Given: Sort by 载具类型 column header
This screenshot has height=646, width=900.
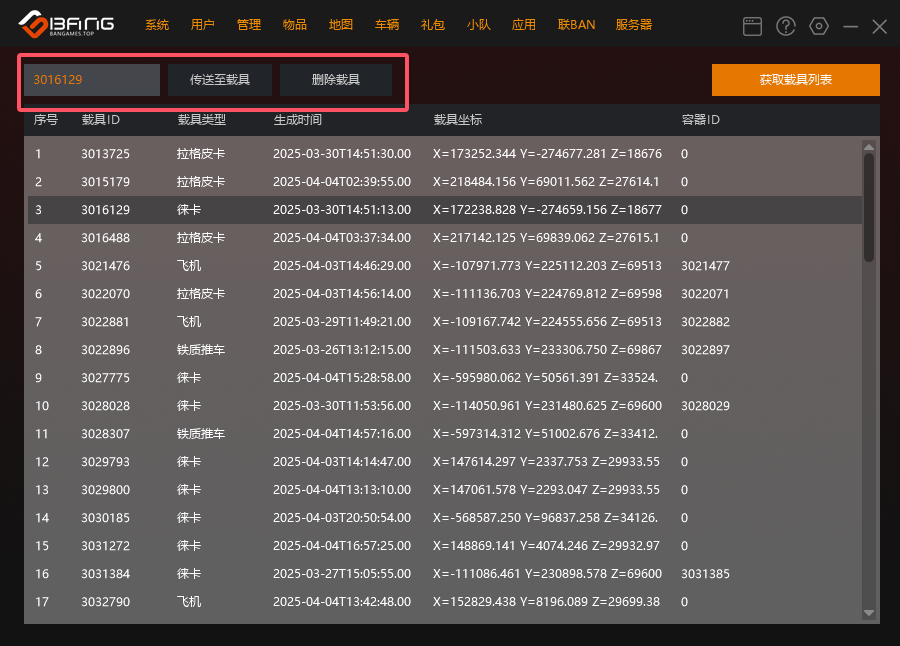Looking at the screenshot, I should coord(201,119).
